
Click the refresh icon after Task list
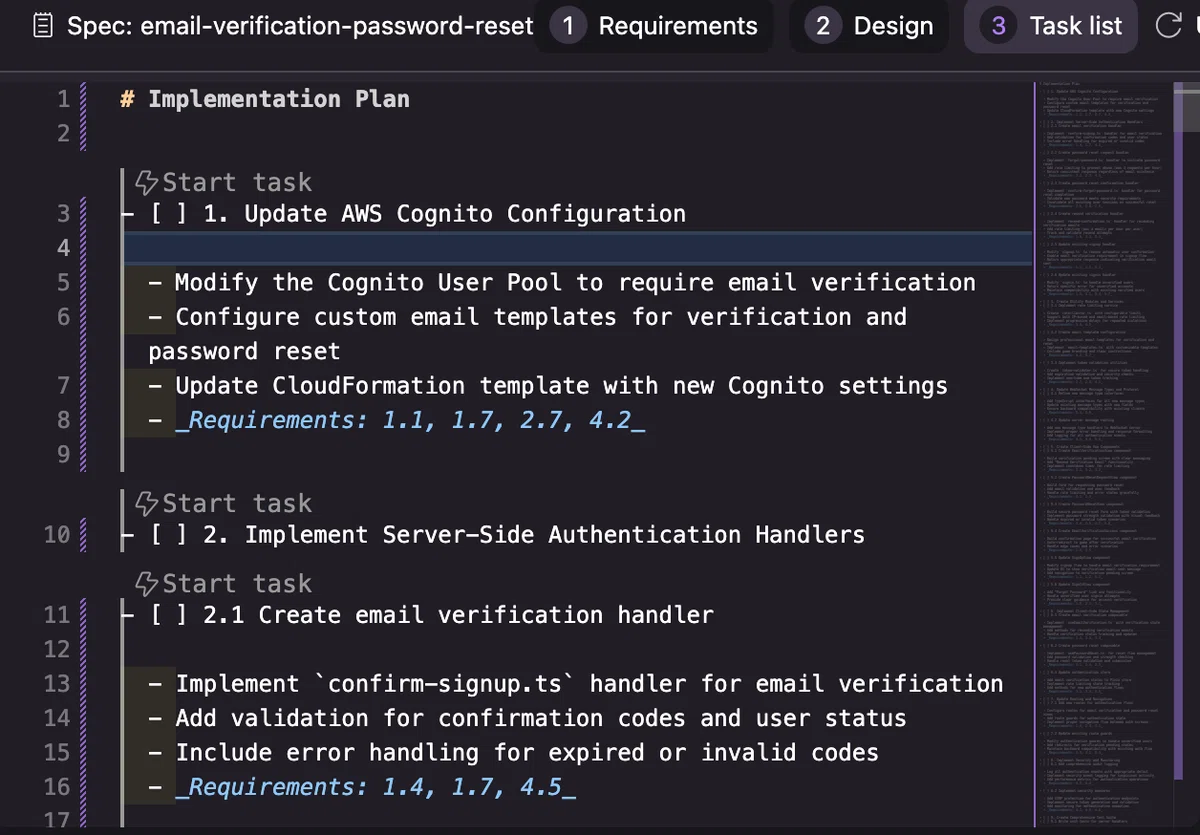click(1169, 26)
